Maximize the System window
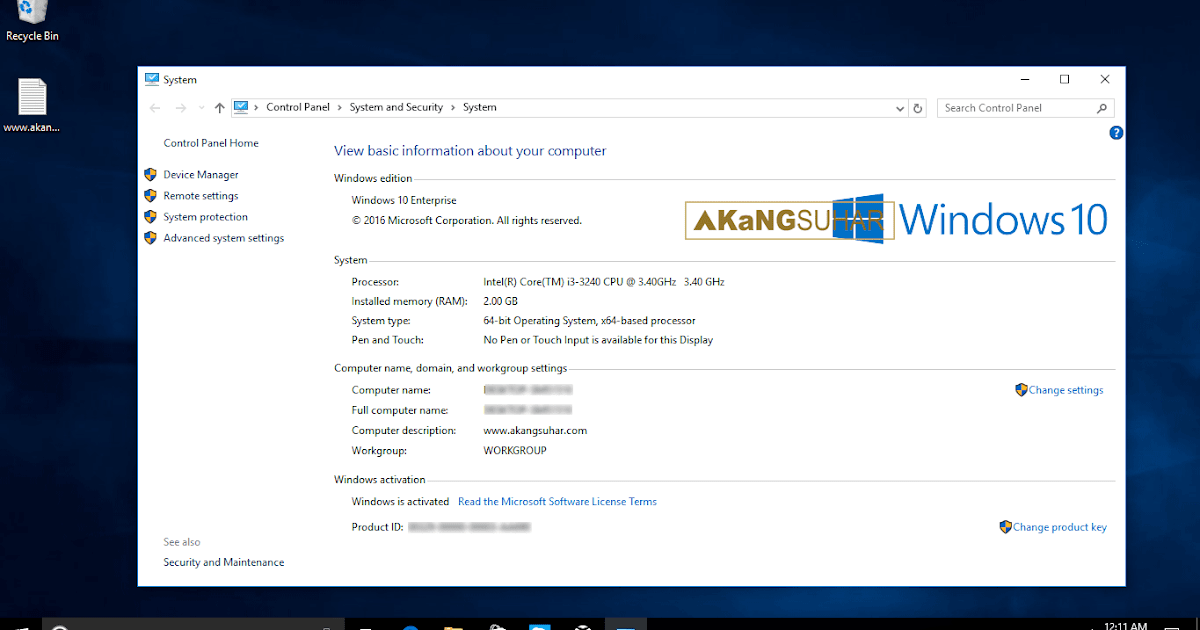1200x630 pixels. [1064, 79]
